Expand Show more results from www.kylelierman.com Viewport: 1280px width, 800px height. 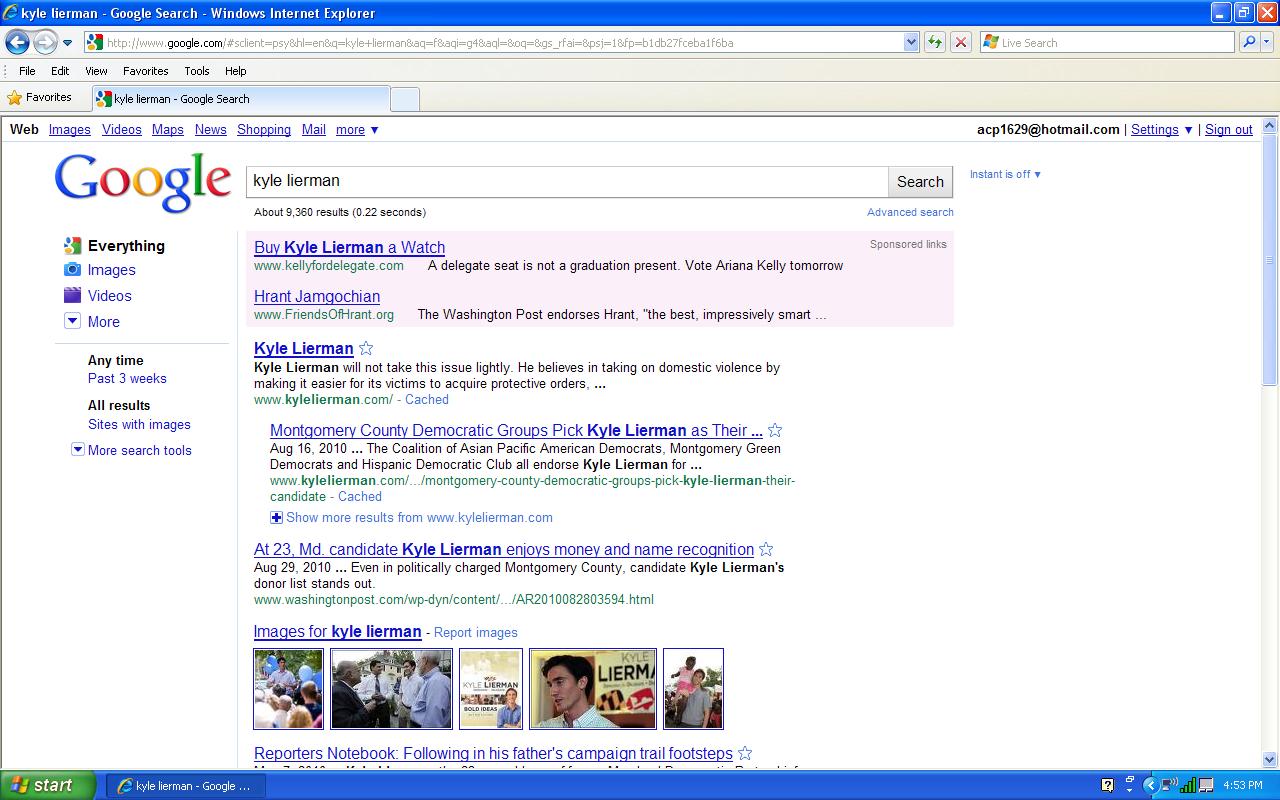[x=411, y=517]
